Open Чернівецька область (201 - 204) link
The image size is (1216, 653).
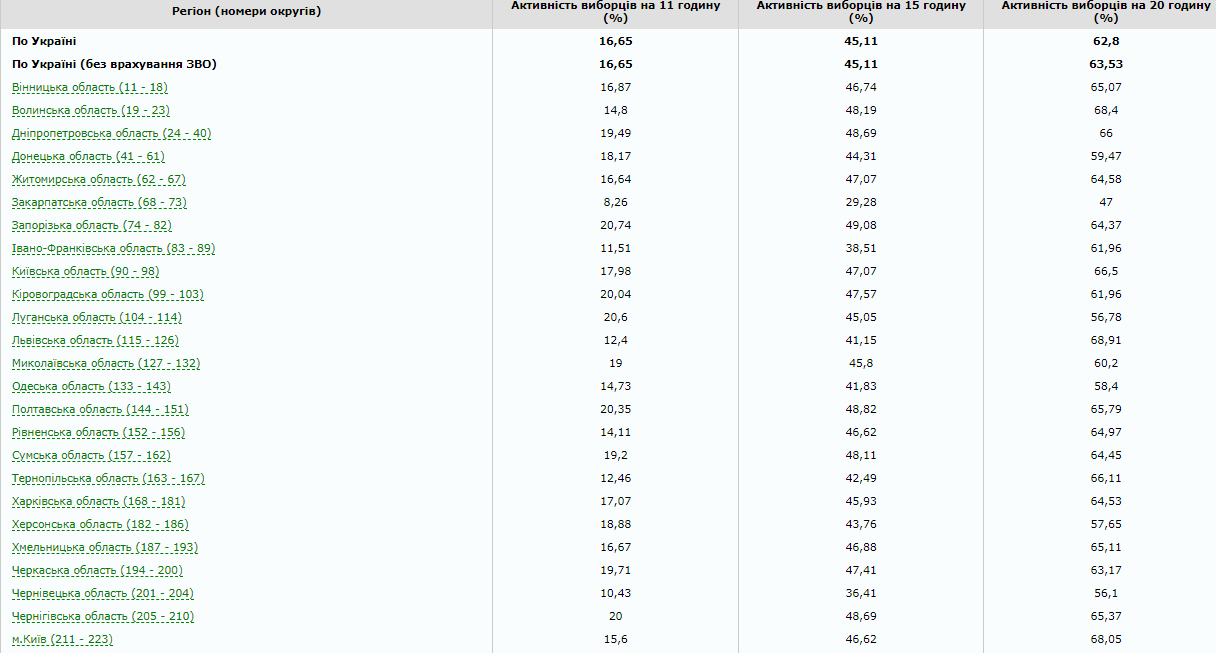point(103,593)
